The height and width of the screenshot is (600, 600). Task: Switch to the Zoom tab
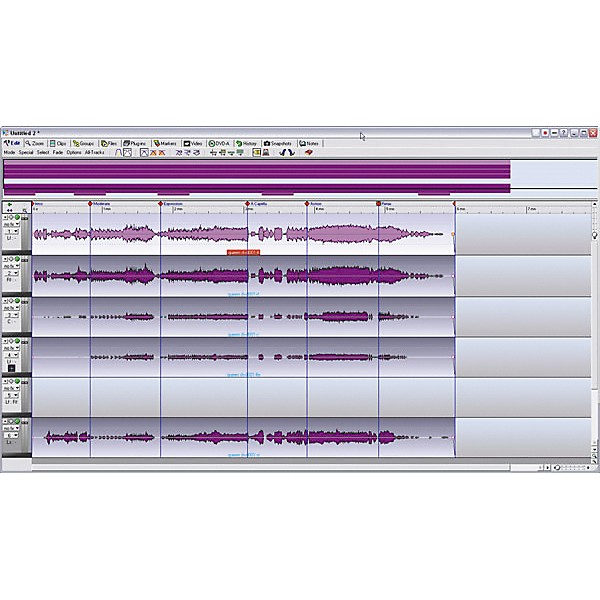tap(35, 143)
